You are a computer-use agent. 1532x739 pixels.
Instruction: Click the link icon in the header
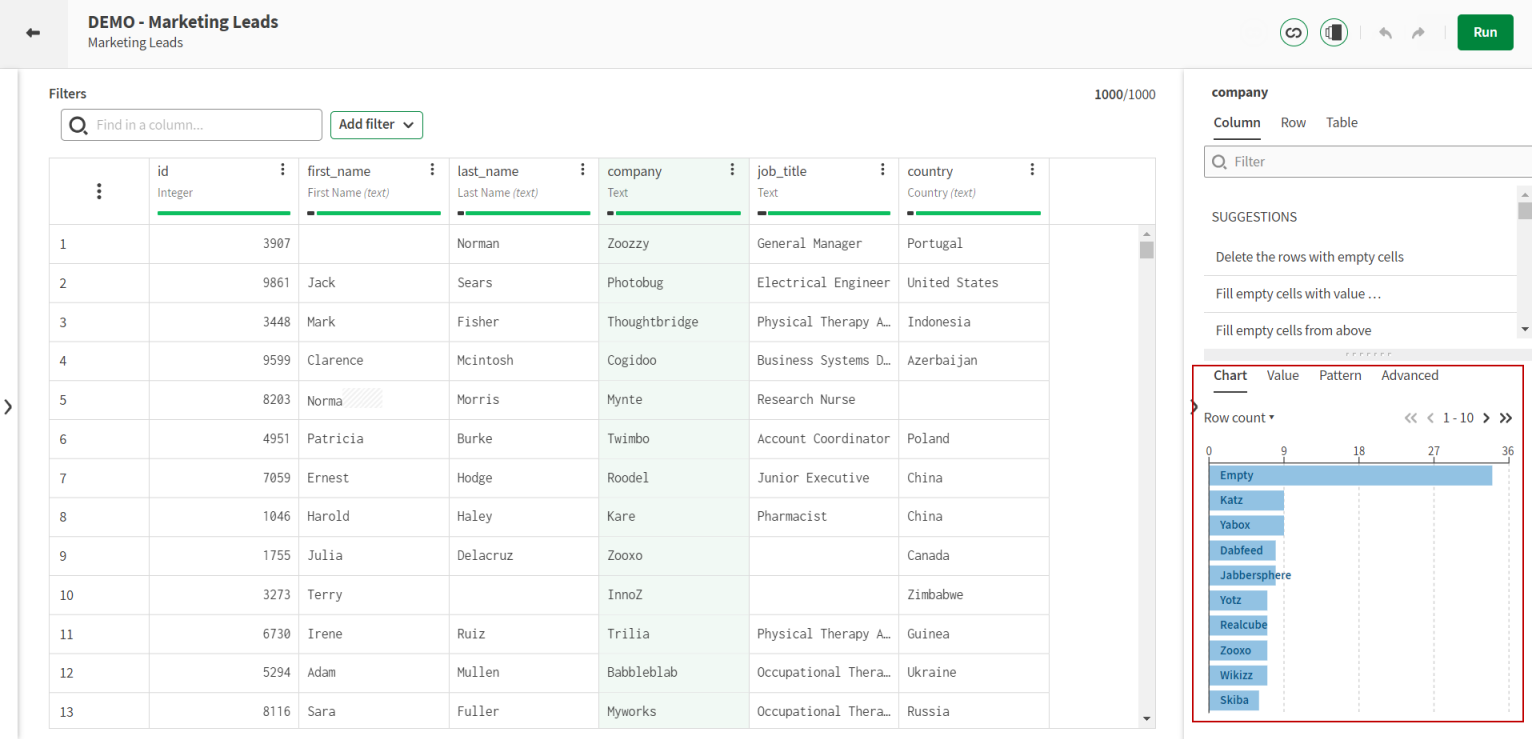(x=1293, y=33)
